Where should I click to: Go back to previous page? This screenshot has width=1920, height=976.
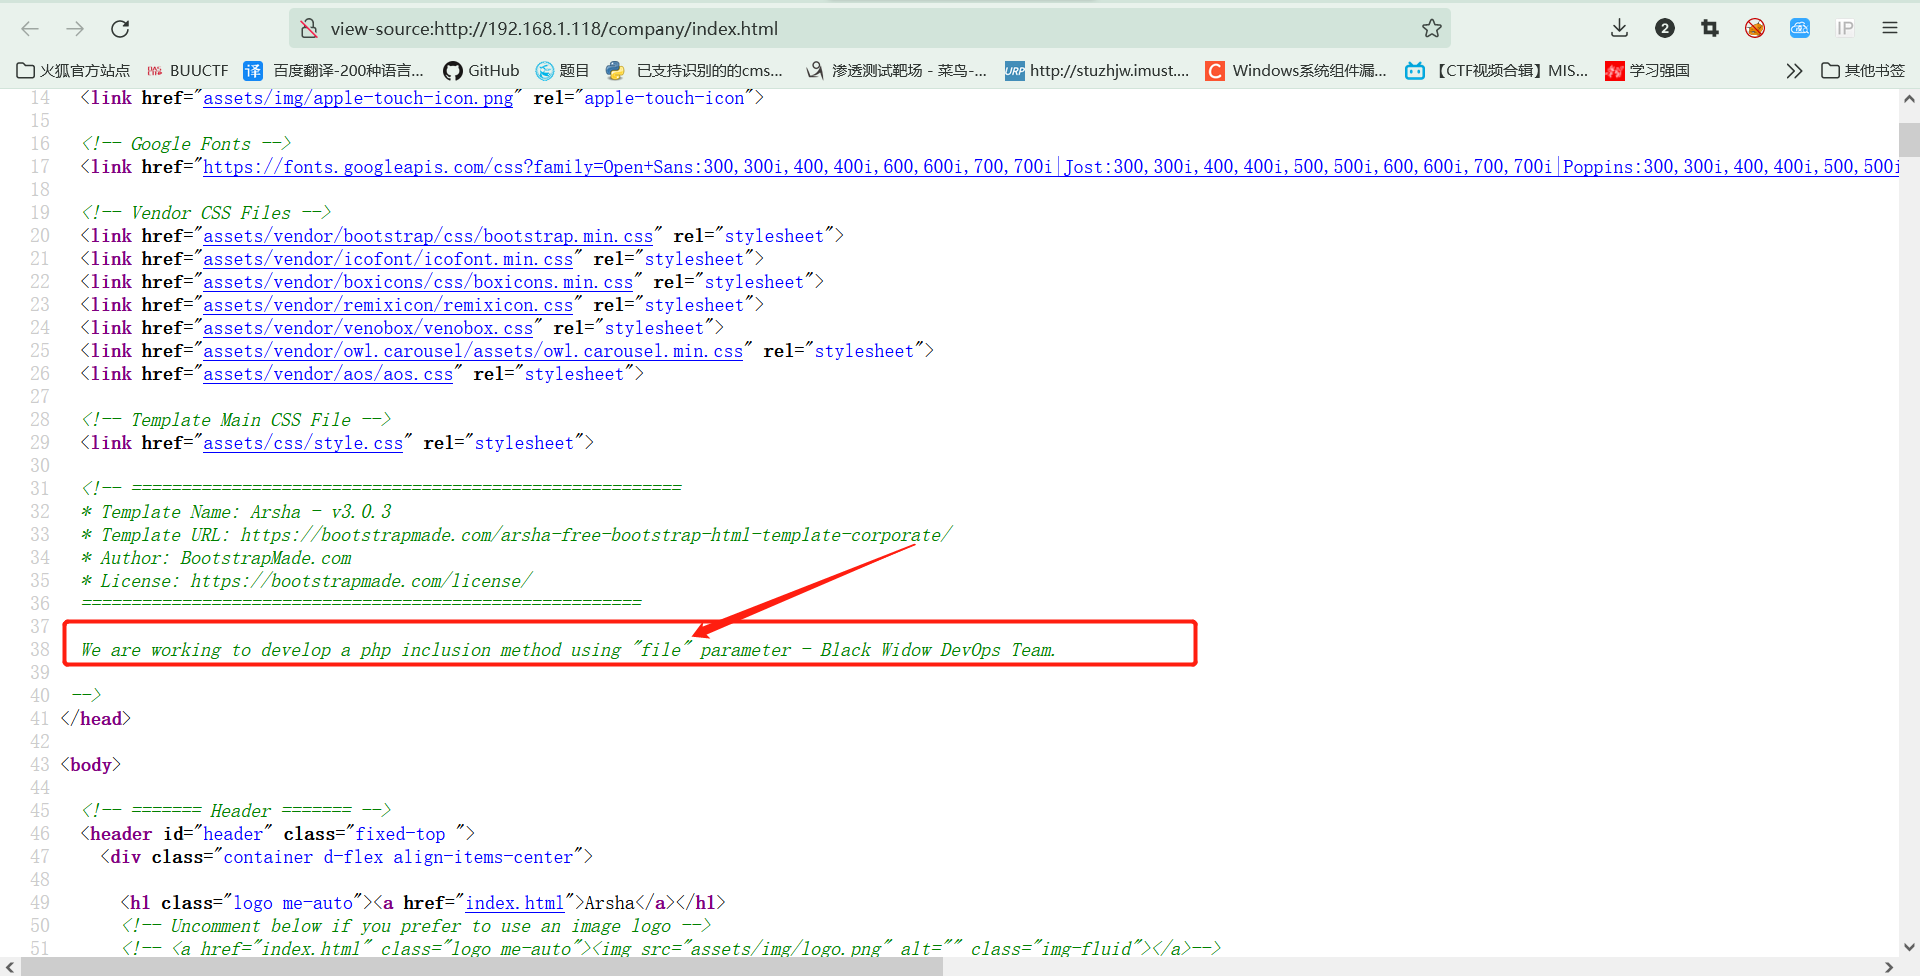coord(30,29)
